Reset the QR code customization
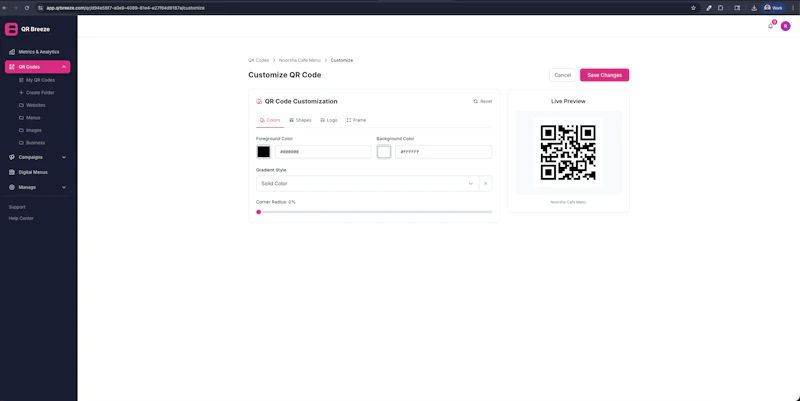 click(483, 102)
